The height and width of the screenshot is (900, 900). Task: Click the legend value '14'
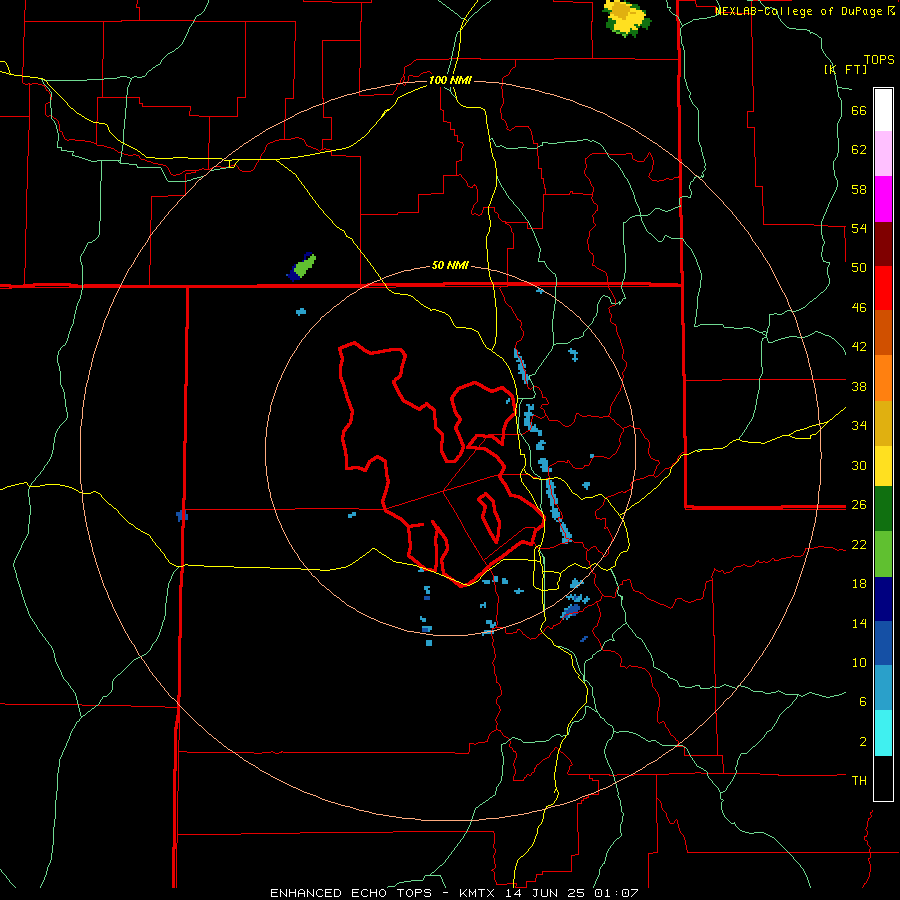[x=859, y=623]
